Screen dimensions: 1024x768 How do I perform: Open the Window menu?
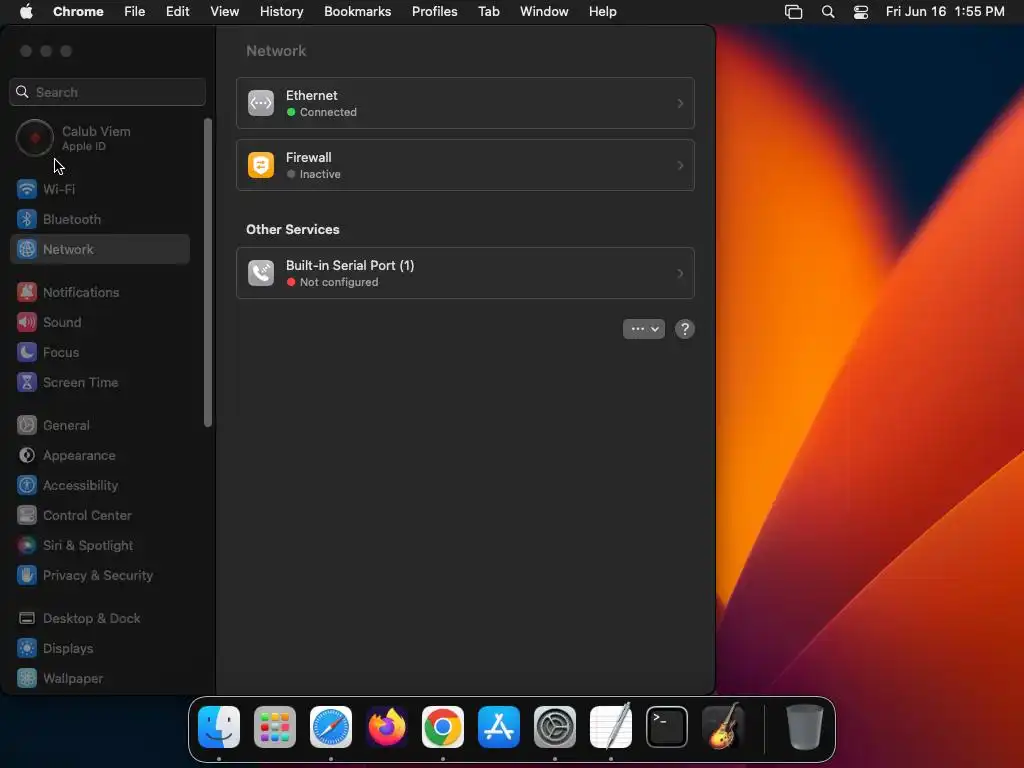tap(544, 12)
